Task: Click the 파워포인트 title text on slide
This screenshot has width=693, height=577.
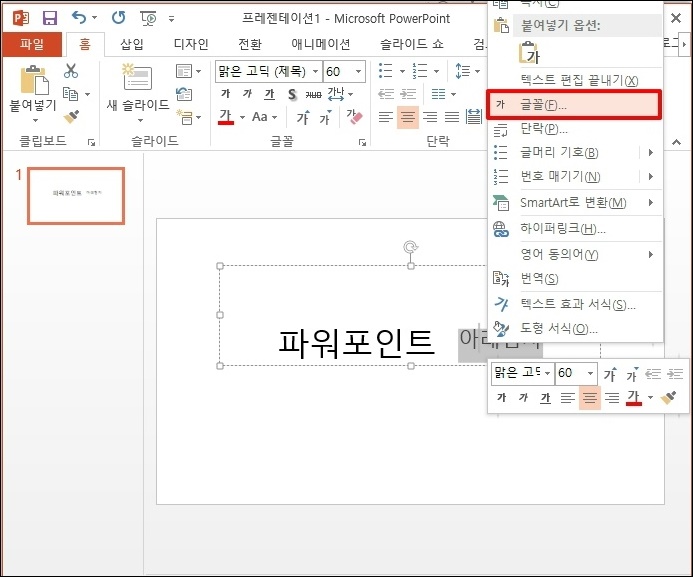Action: point(357,343)
